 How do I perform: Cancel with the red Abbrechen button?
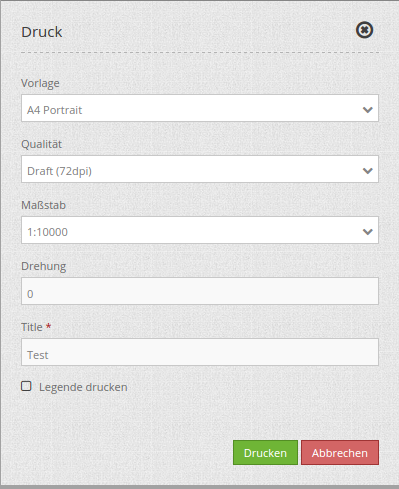coord(340,453)
